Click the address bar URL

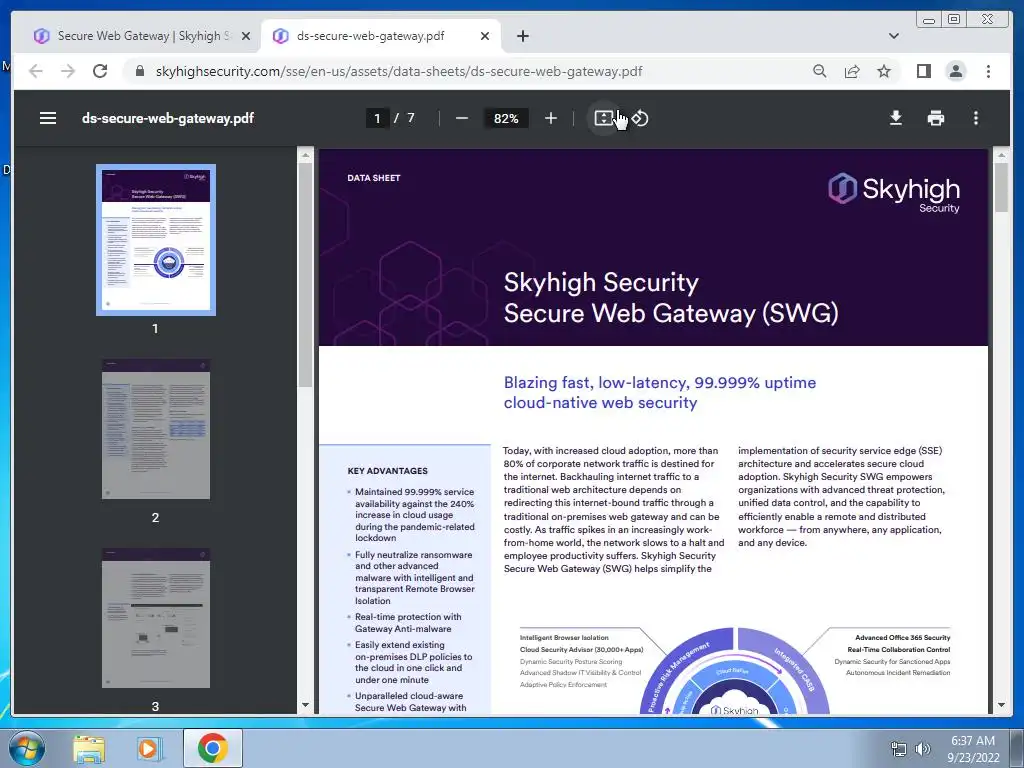click(x=398, y=71)
